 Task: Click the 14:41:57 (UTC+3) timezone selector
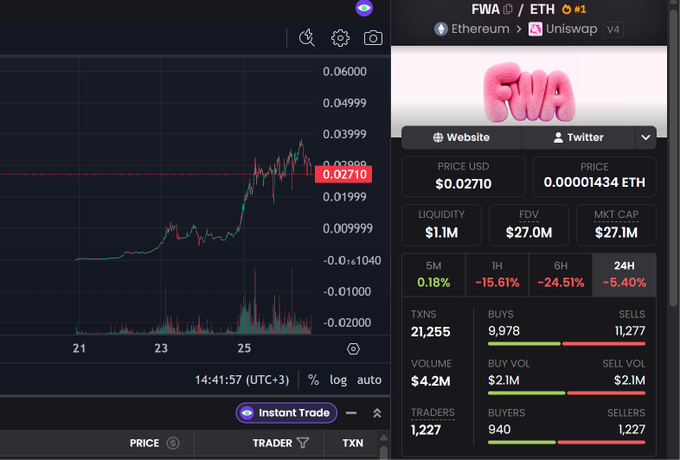[242, 380]
